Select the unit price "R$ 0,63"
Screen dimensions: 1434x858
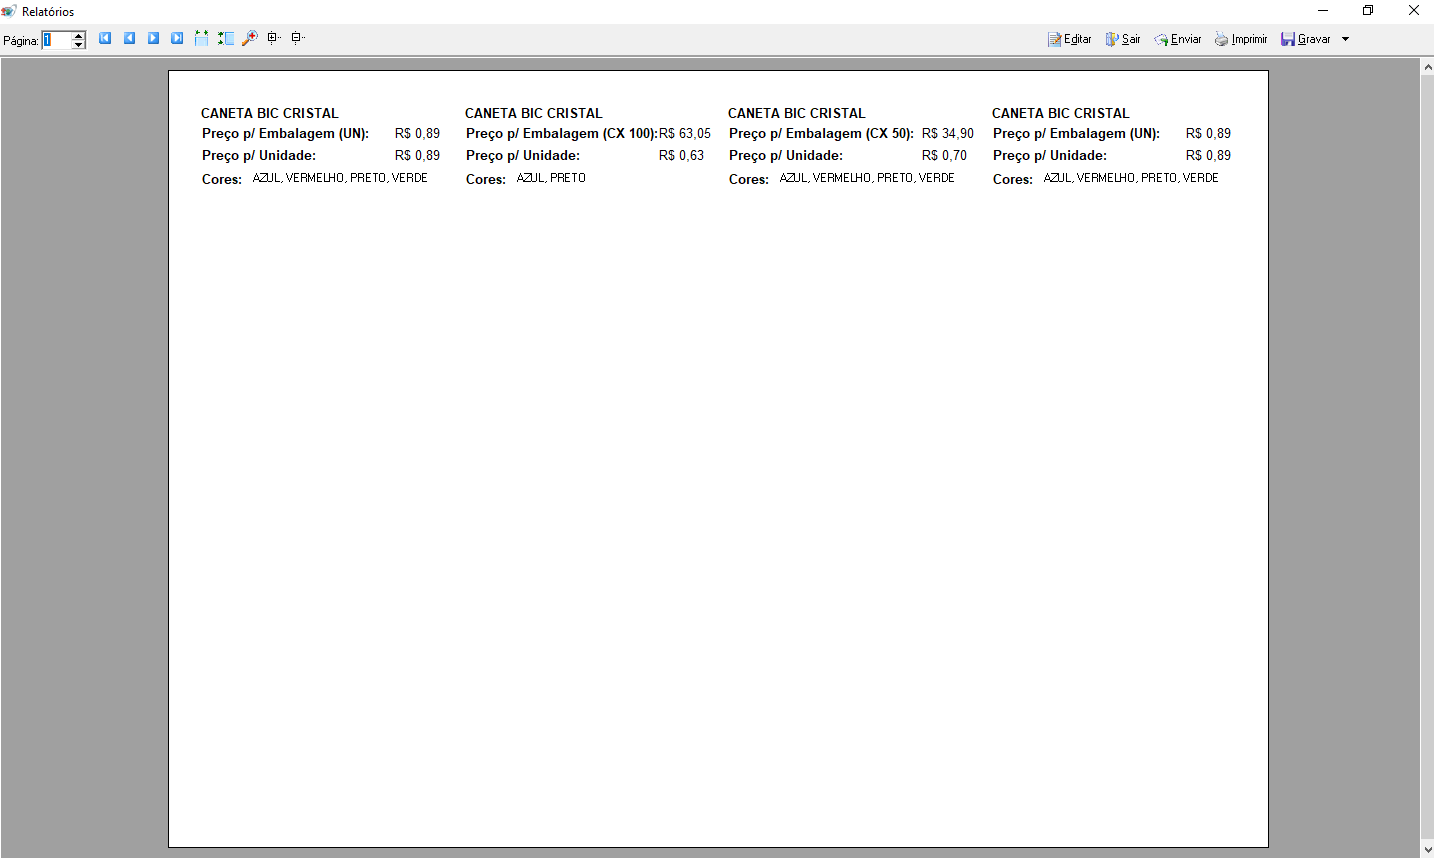[682, 155]
